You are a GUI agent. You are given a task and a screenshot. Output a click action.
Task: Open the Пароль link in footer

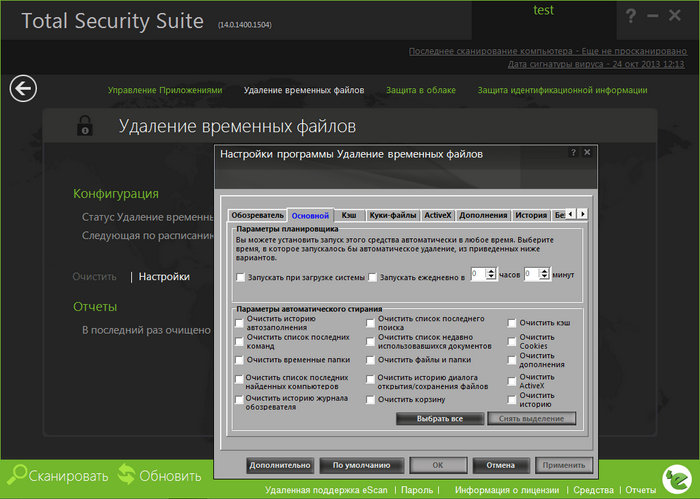[x=417, y=490]
